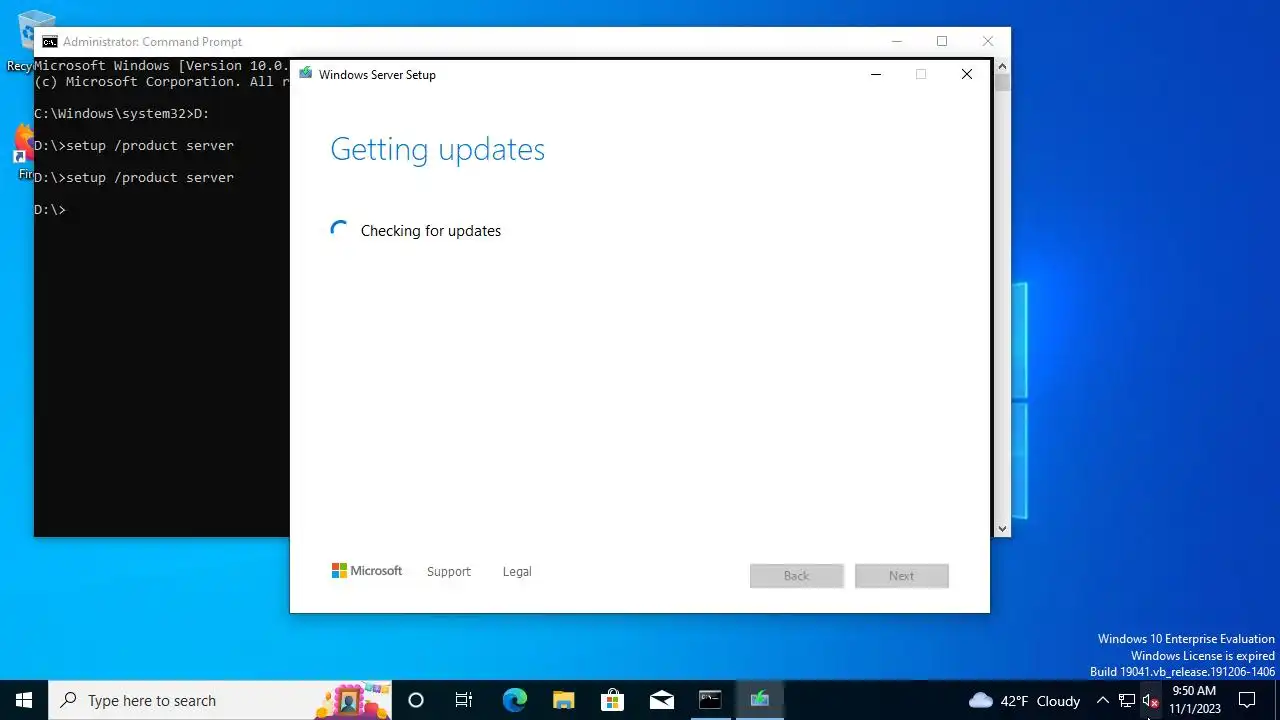This screenshot has height=720, width=1280.
Task: Click the first setup /product server line
Action: pyautogui.click(x=134, y=145)
